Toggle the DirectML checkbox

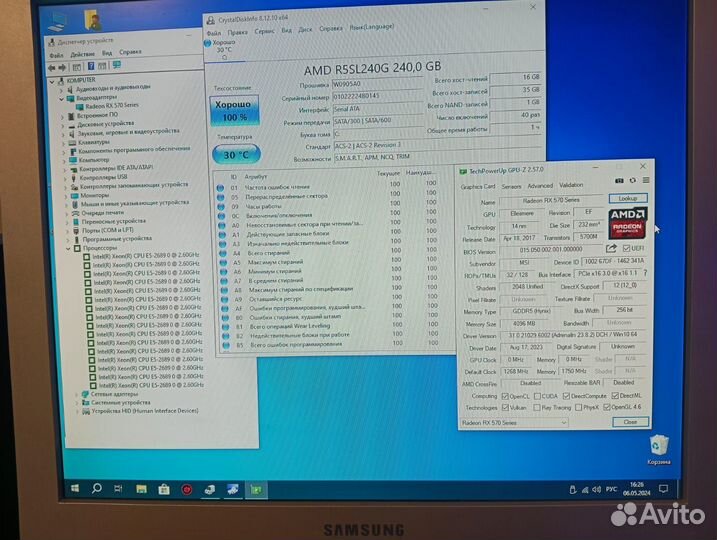(x=615, y=396)
